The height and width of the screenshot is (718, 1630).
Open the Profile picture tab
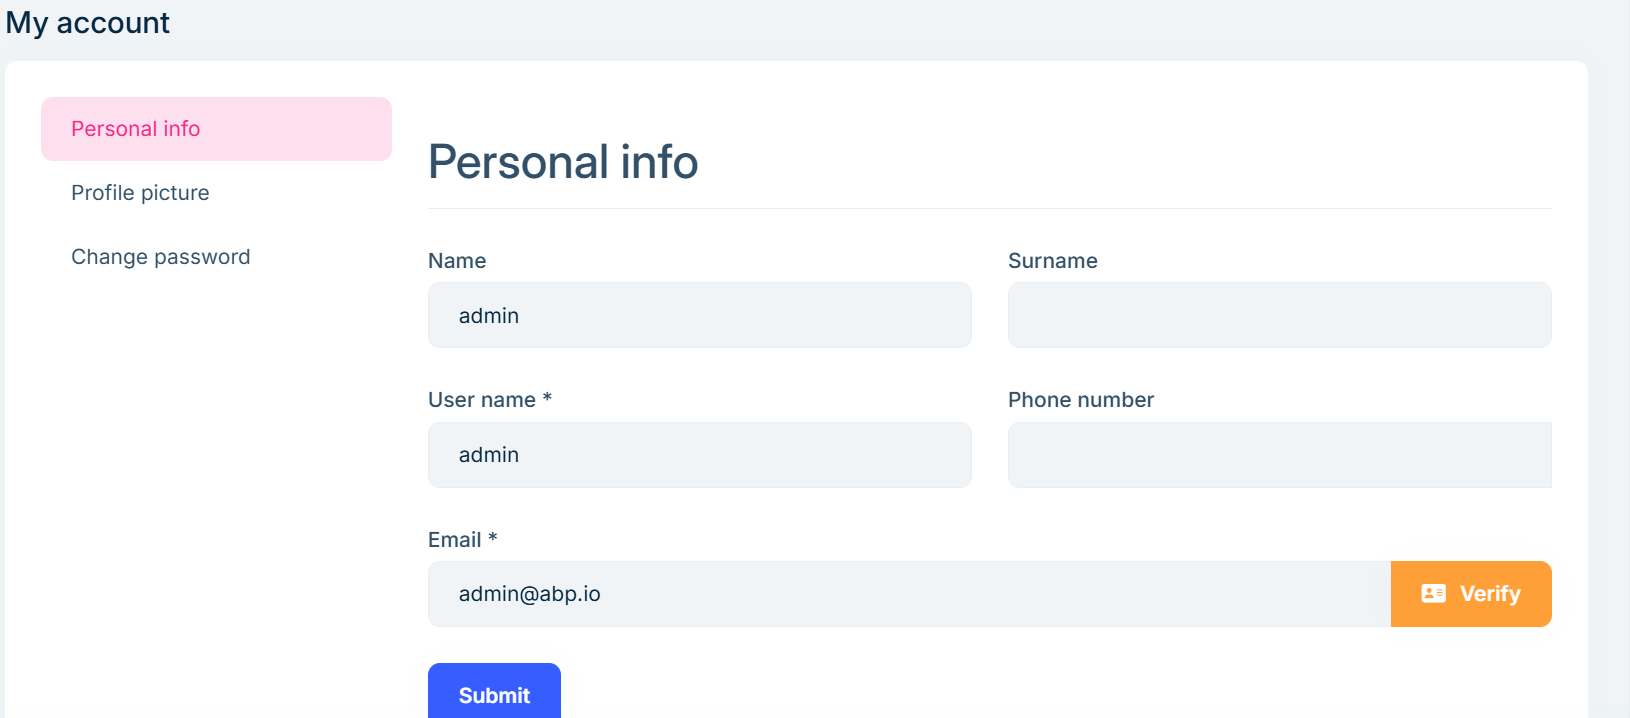coord(140,193)
